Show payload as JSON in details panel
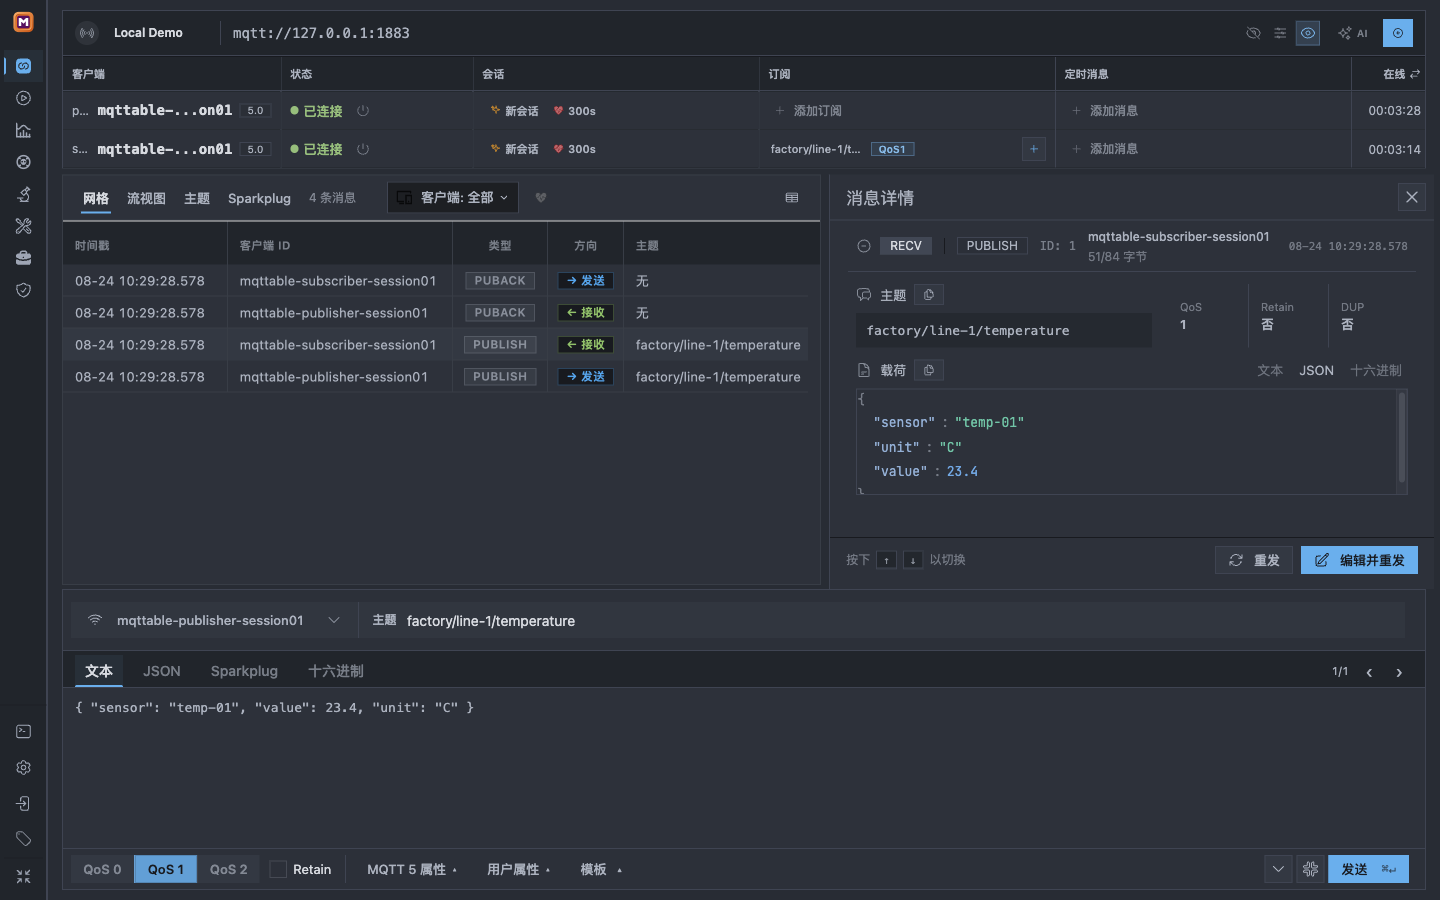This screenshot has height=900, width=1440. [x=1316, y=370]
